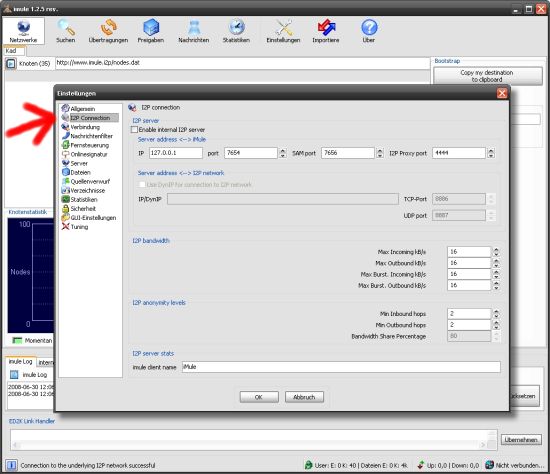Confirm settings with the OK button

[x=259, y=397]
